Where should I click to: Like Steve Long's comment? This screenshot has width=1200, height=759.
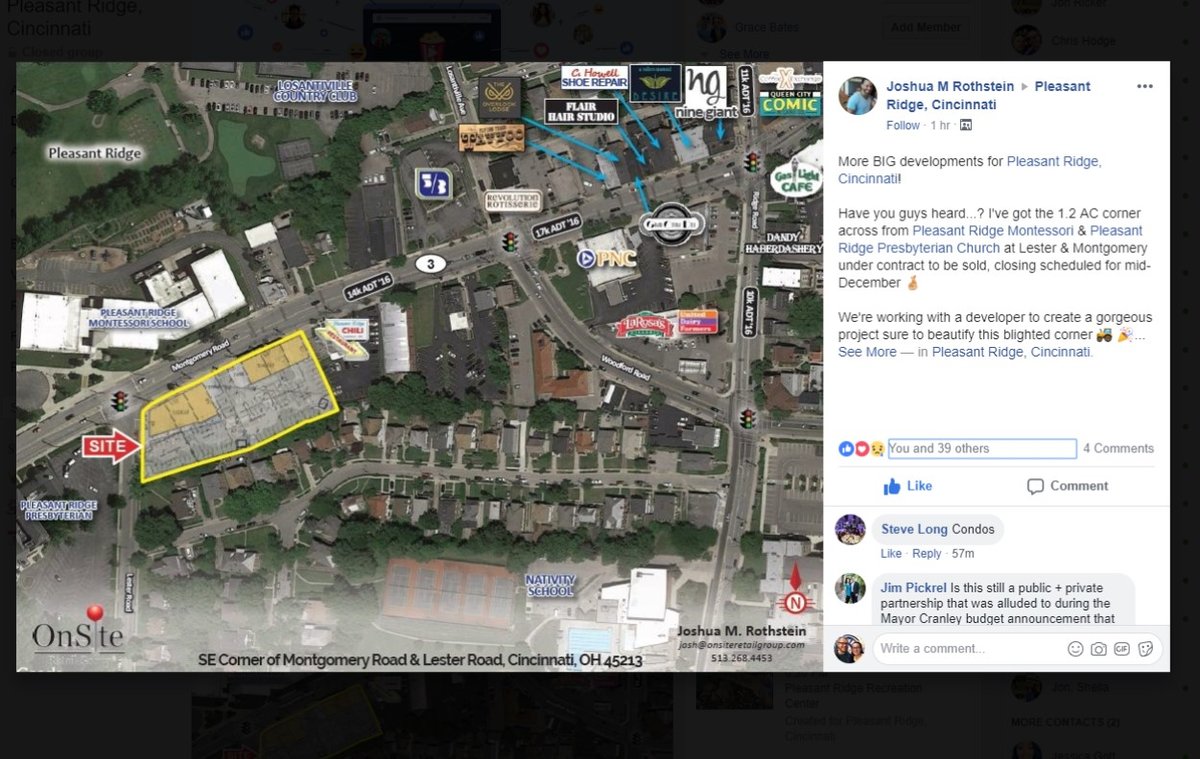(891, 554)
